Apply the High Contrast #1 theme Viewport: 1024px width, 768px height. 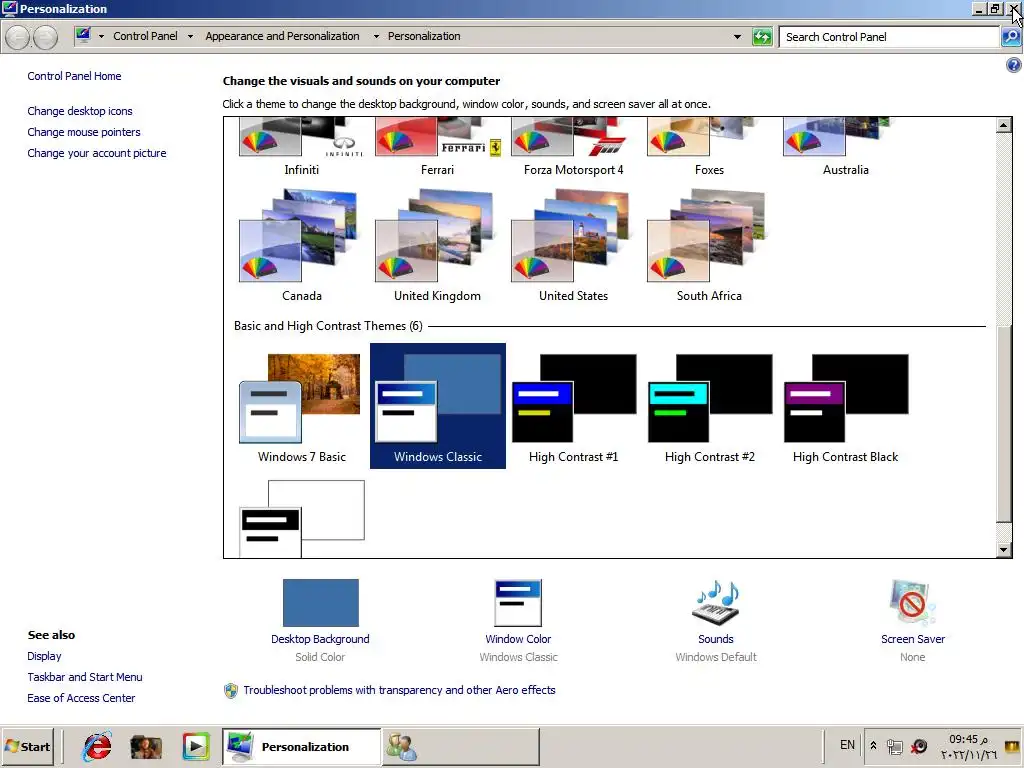[573, 406]
